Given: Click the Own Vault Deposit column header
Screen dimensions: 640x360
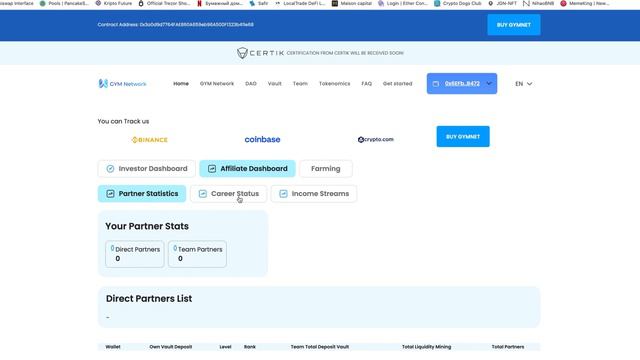Looking at the screenshot, I should [x=171, y=347].
